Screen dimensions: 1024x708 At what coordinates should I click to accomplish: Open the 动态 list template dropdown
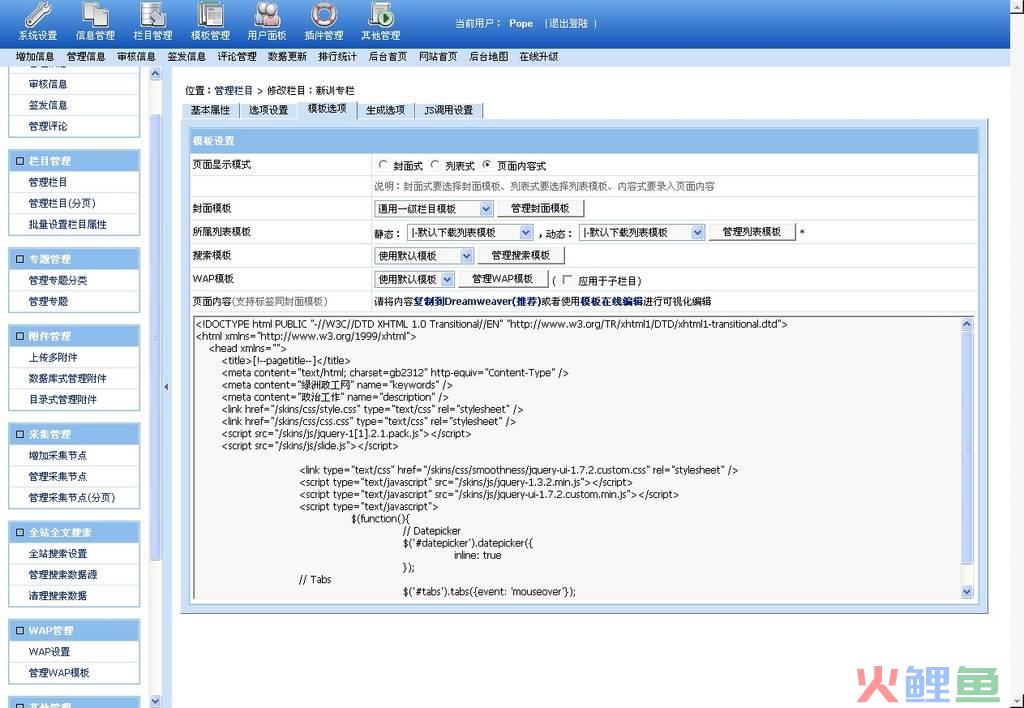642,232
